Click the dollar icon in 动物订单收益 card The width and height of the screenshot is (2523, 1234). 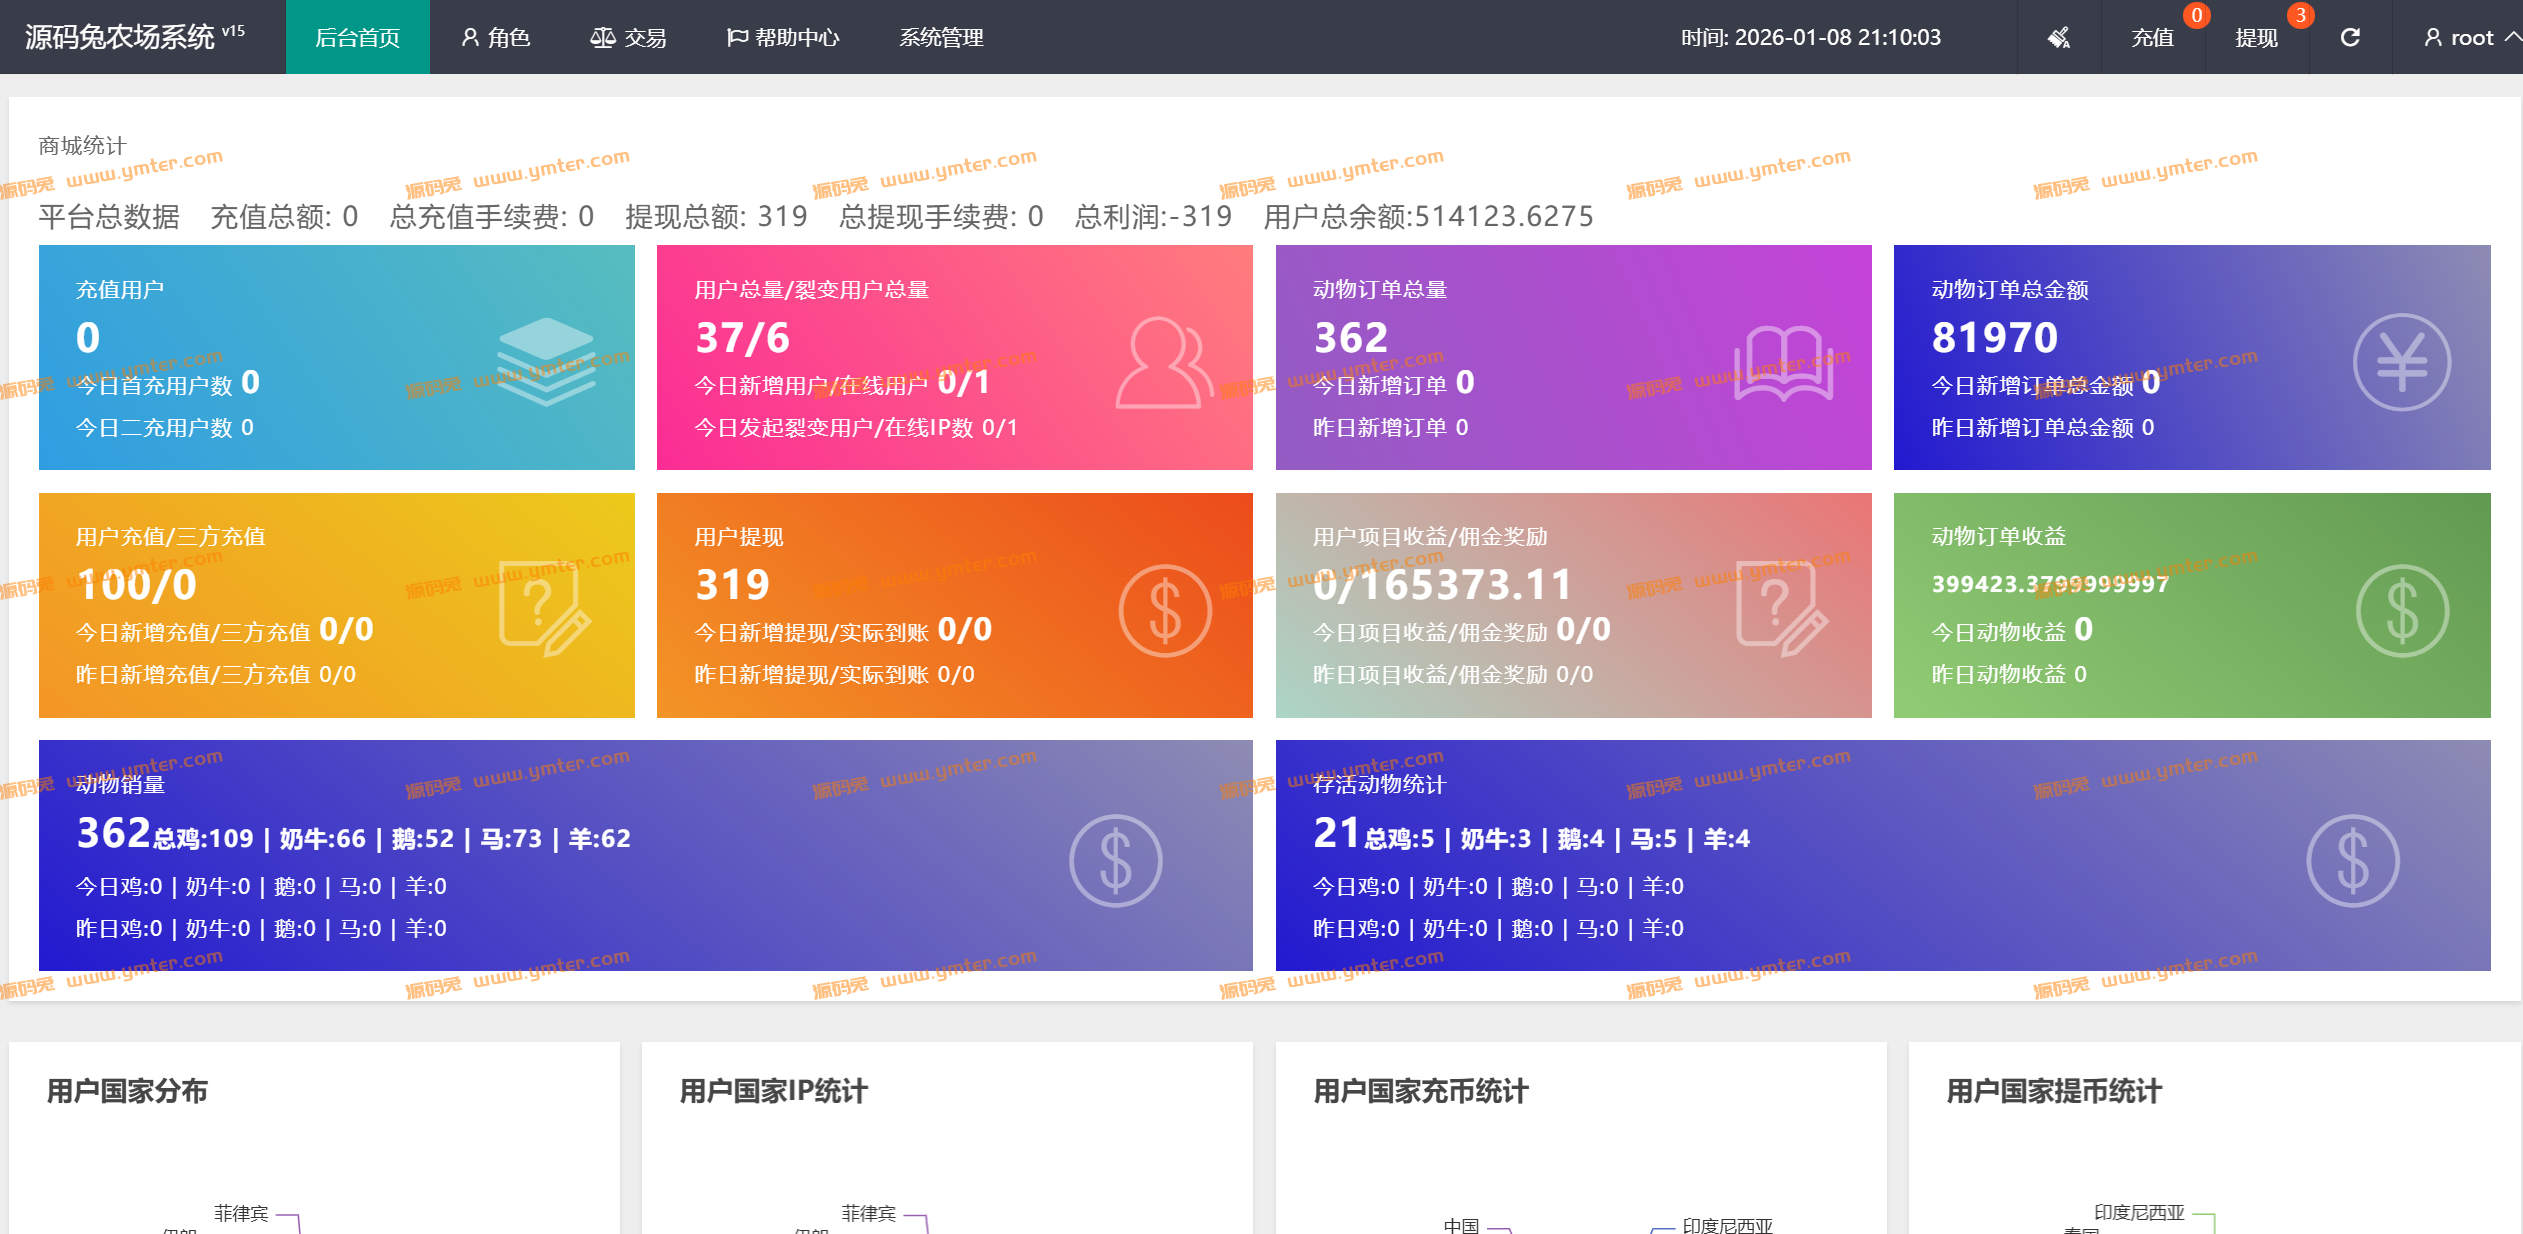pyautogui.click(x=2401, y=610)
